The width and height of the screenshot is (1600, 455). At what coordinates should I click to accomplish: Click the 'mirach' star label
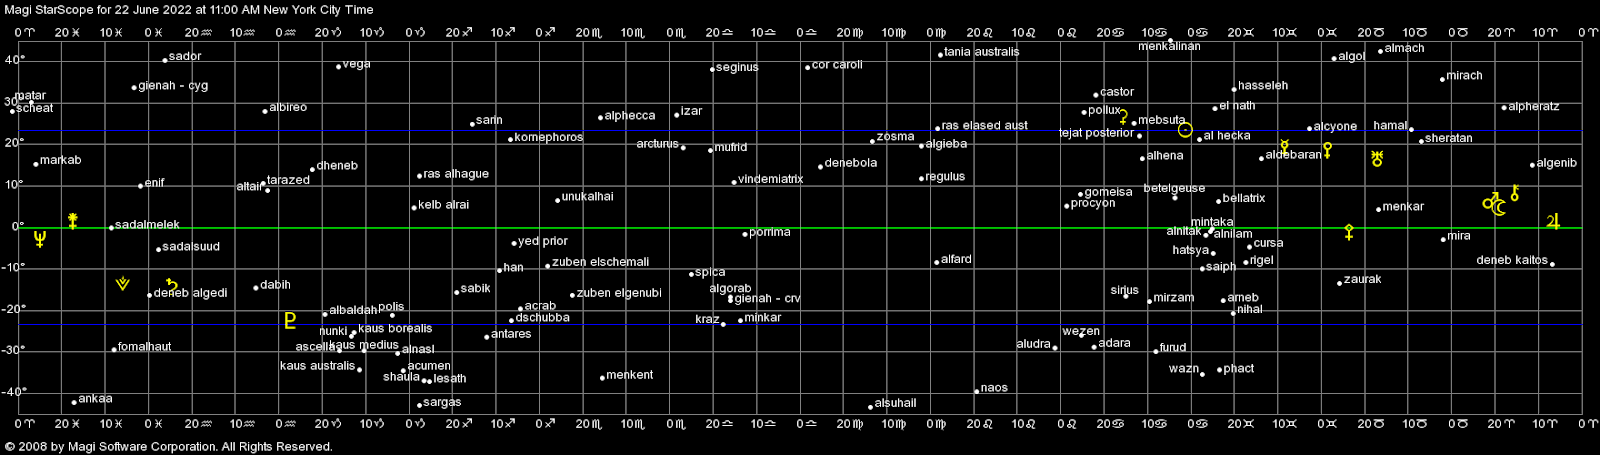pyautogui.click(x=1464, y=76)
